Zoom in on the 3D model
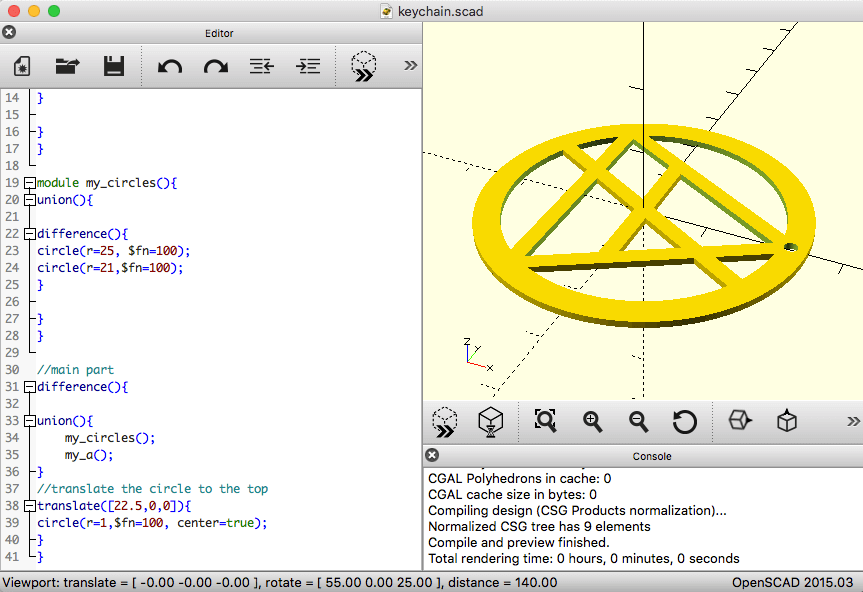 point(593,422)
